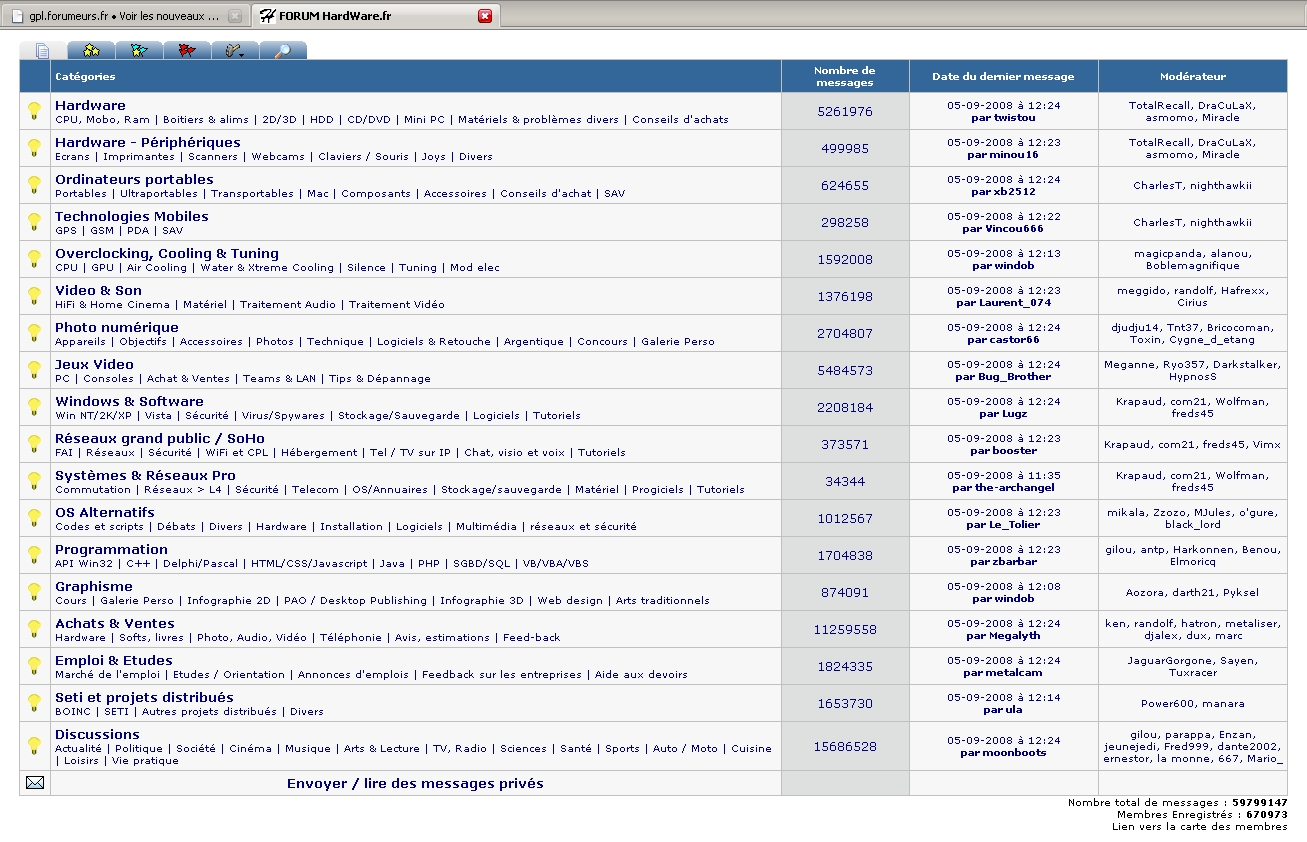Click the magnifying glass search tab

[283, 50]
